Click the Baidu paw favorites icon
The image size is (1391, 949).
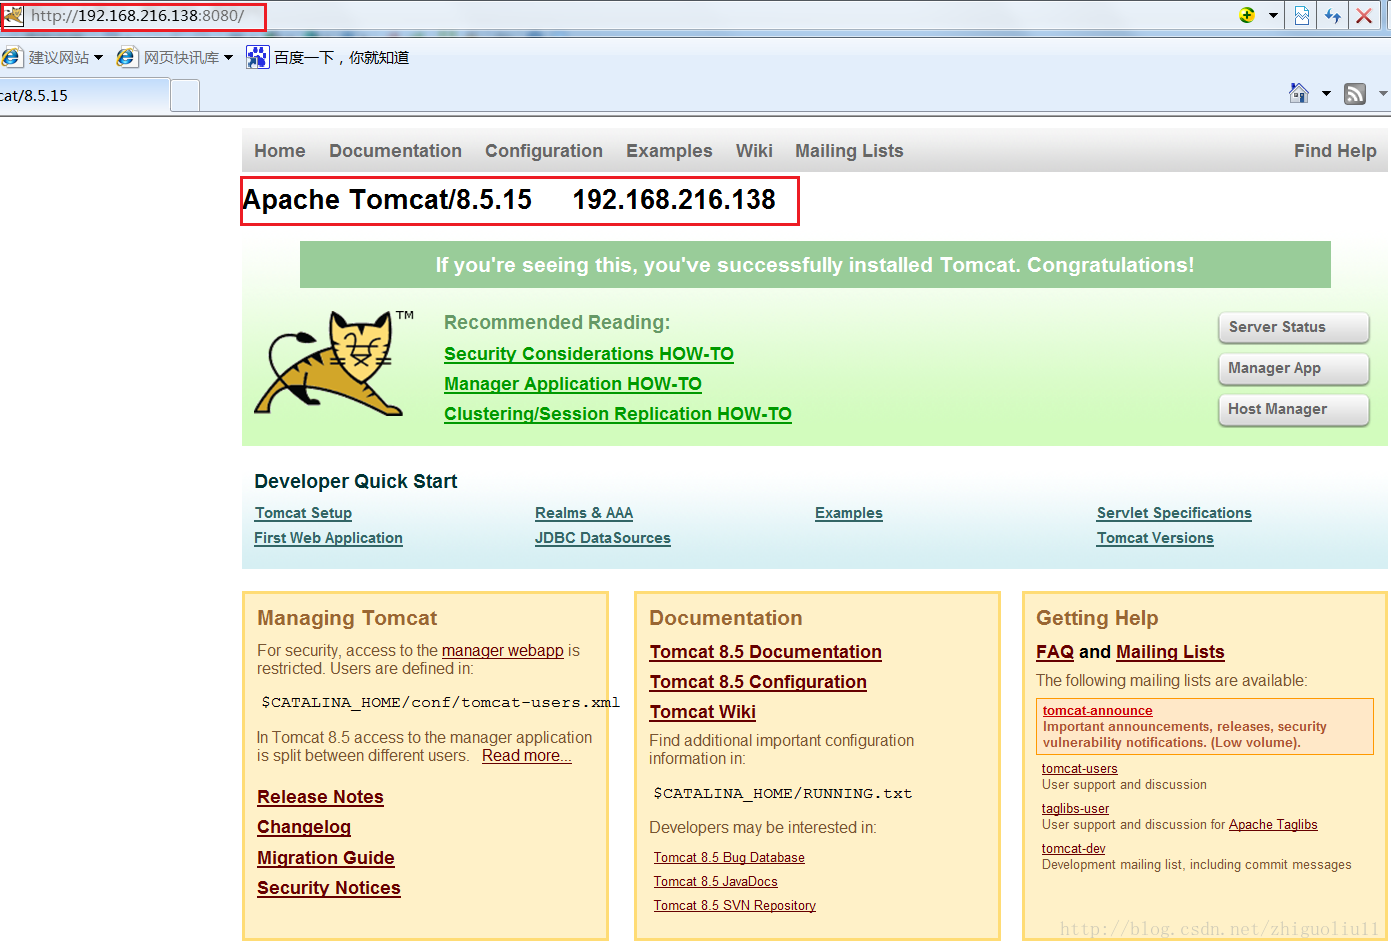point(257,57)
